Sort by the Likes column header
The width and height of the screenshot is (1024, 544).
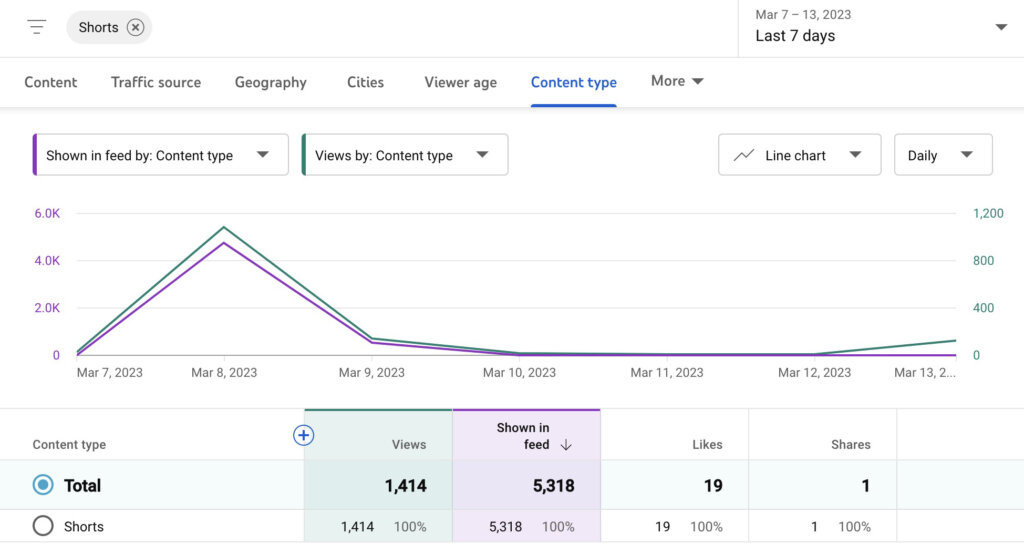(x=707, y=444)
